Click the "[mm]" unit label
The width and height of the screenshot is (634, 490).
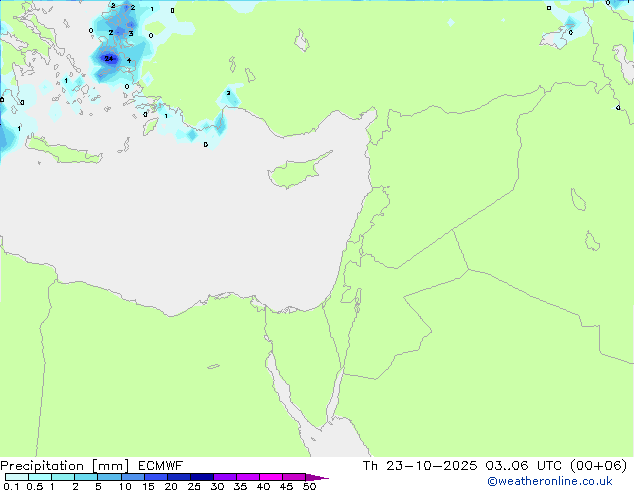pos(110,466)
